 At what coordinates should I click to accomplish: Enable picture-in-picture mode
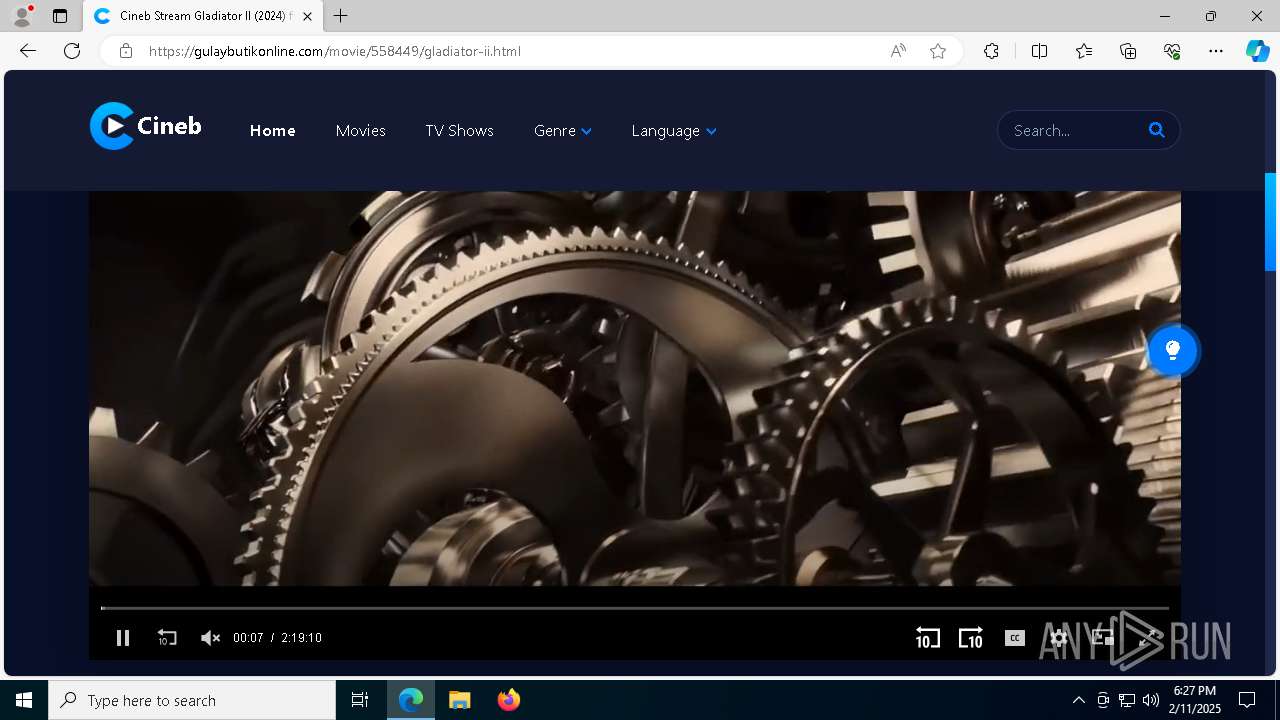pos(1102,638)
